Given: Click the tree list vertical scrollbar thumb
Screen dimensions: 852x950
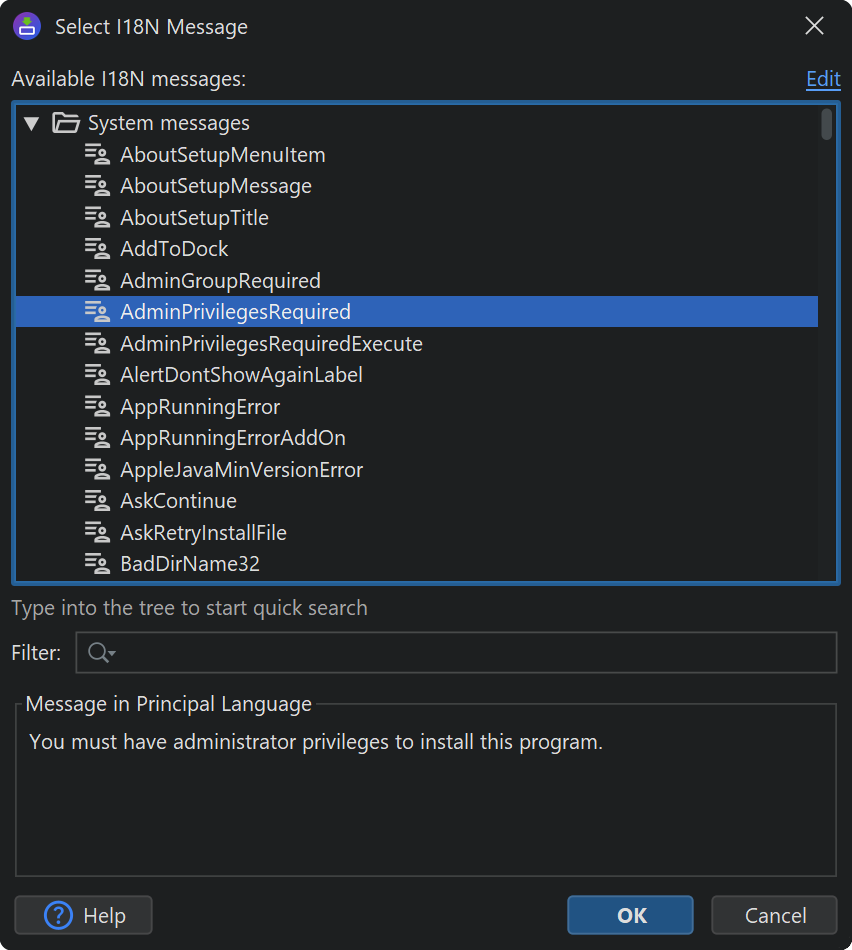Looking at the screenshot, I should coord(826,124).
